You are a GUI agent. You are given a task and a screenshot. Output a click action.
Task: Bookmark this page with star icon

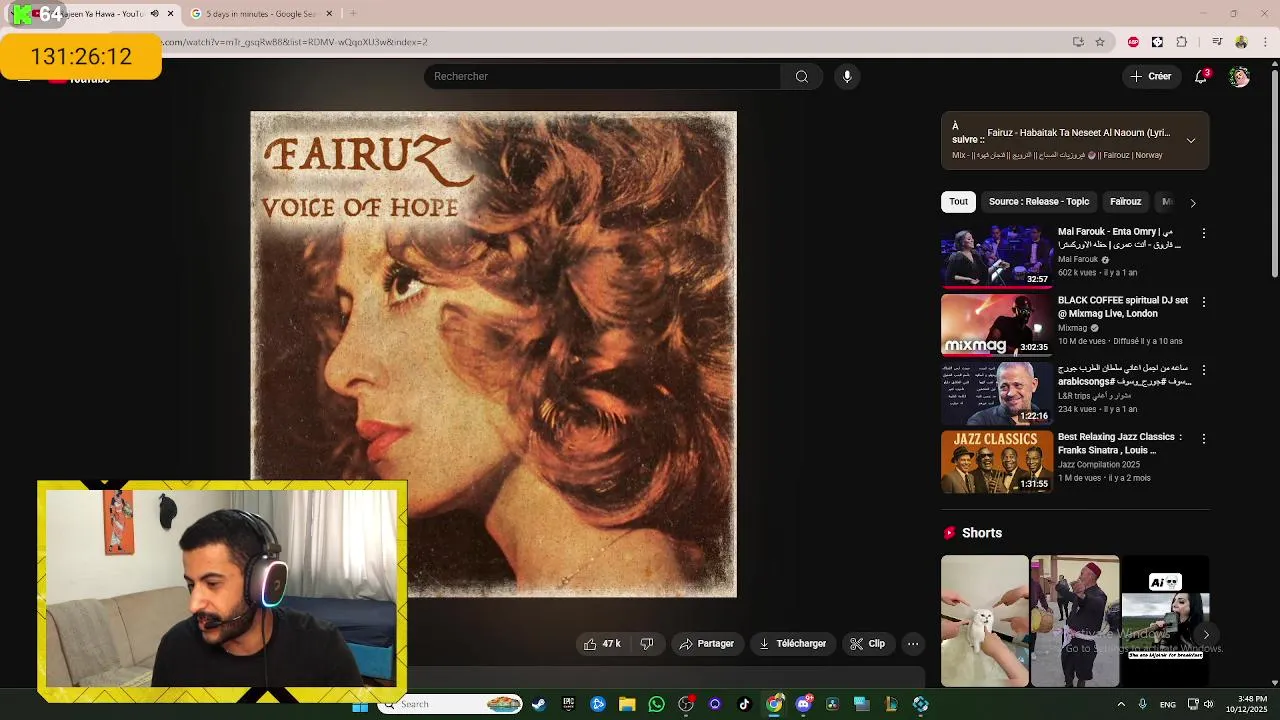click(x=1100, y=42)
